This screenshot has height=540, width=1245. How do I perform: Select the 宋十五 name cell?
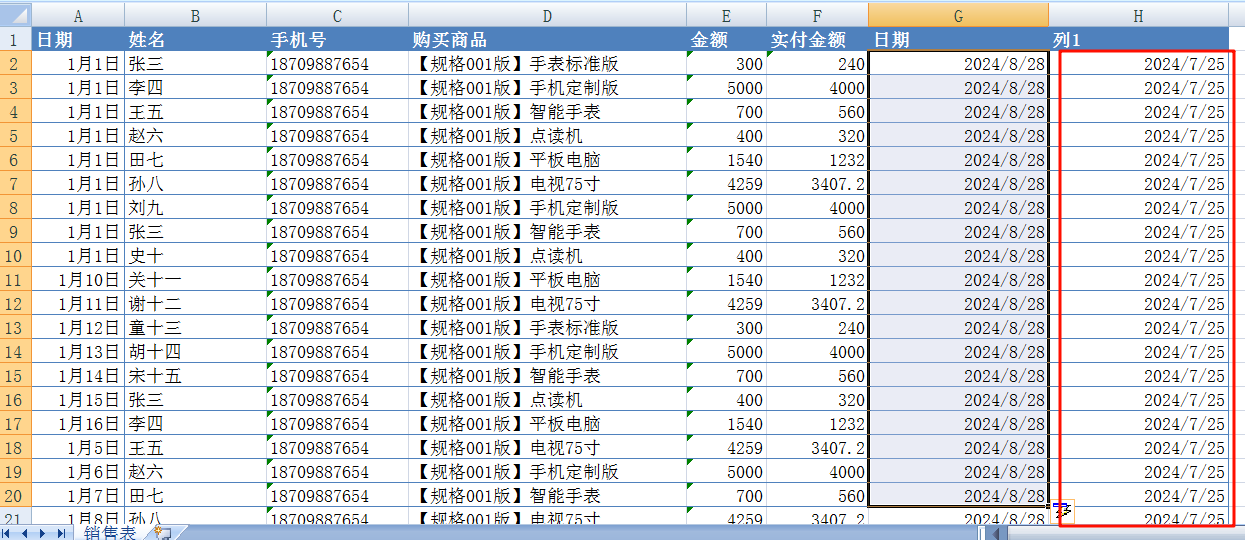195,376
